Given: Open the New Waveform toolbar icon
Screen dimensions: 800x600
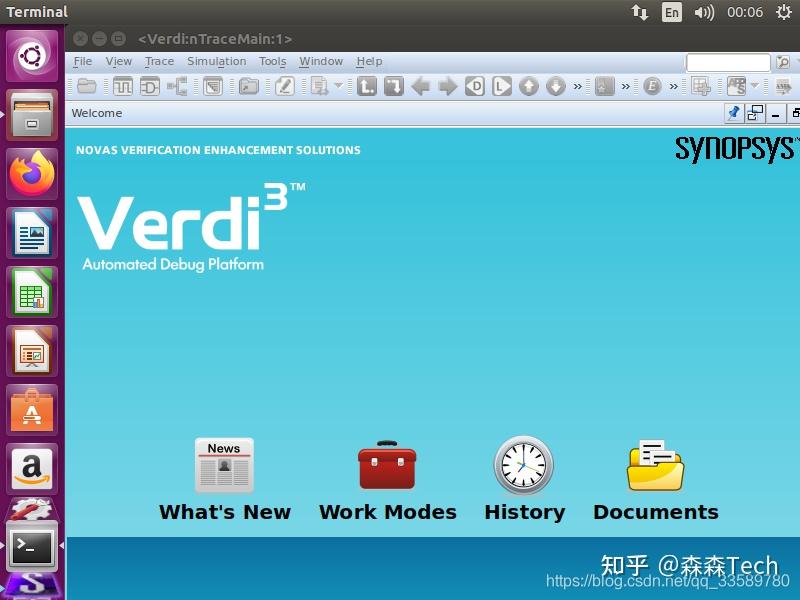Looking at the screenshot, I should tap(122, 86).
